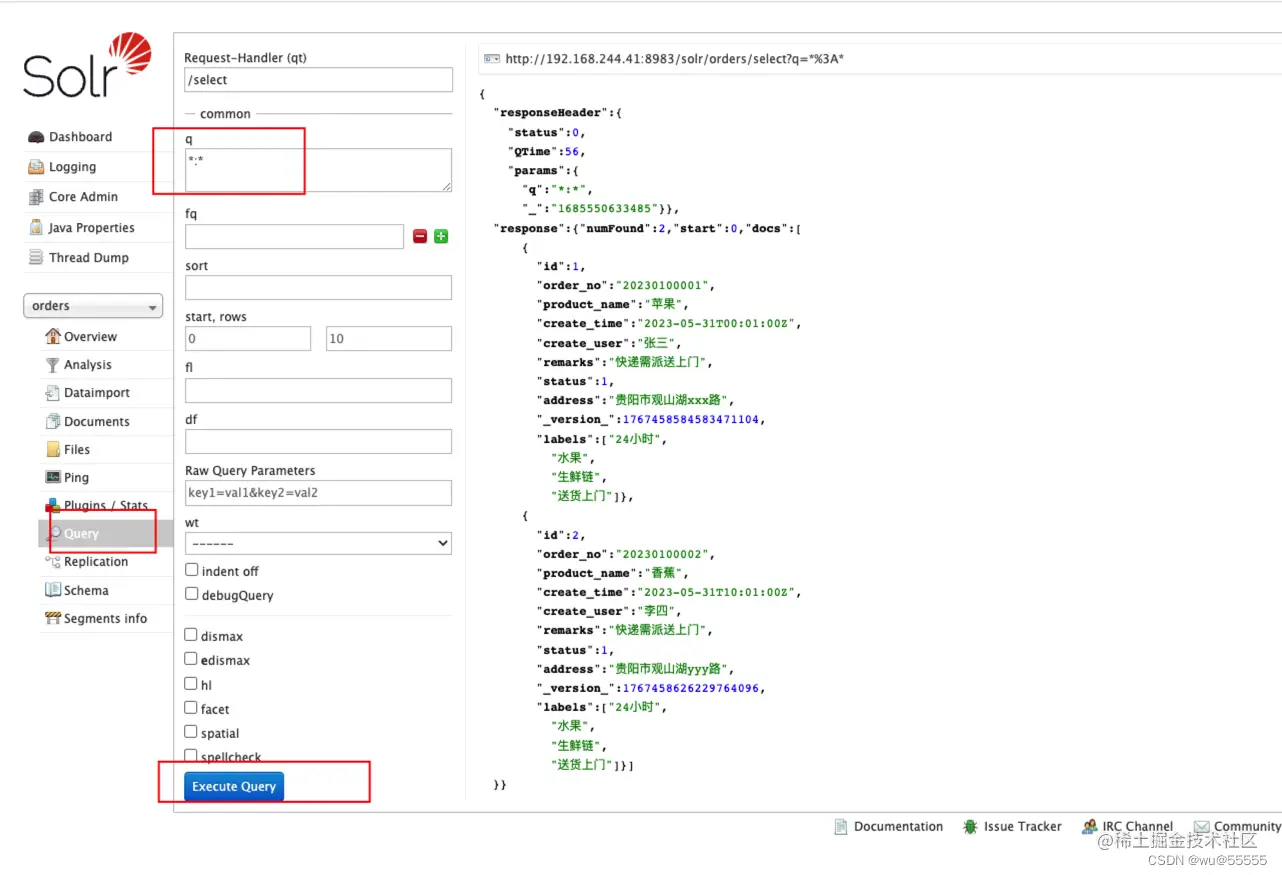Click the Dashboard gauge icon
Viewport: 1282px width, 875px height.
[x=36, y=137]
